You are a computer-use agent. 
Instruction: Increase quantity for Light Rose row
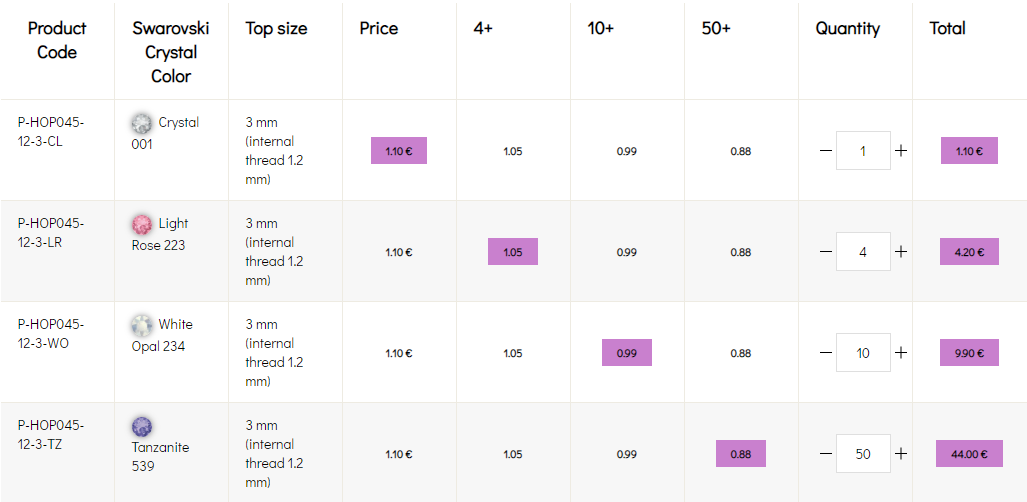pos(901,252)
